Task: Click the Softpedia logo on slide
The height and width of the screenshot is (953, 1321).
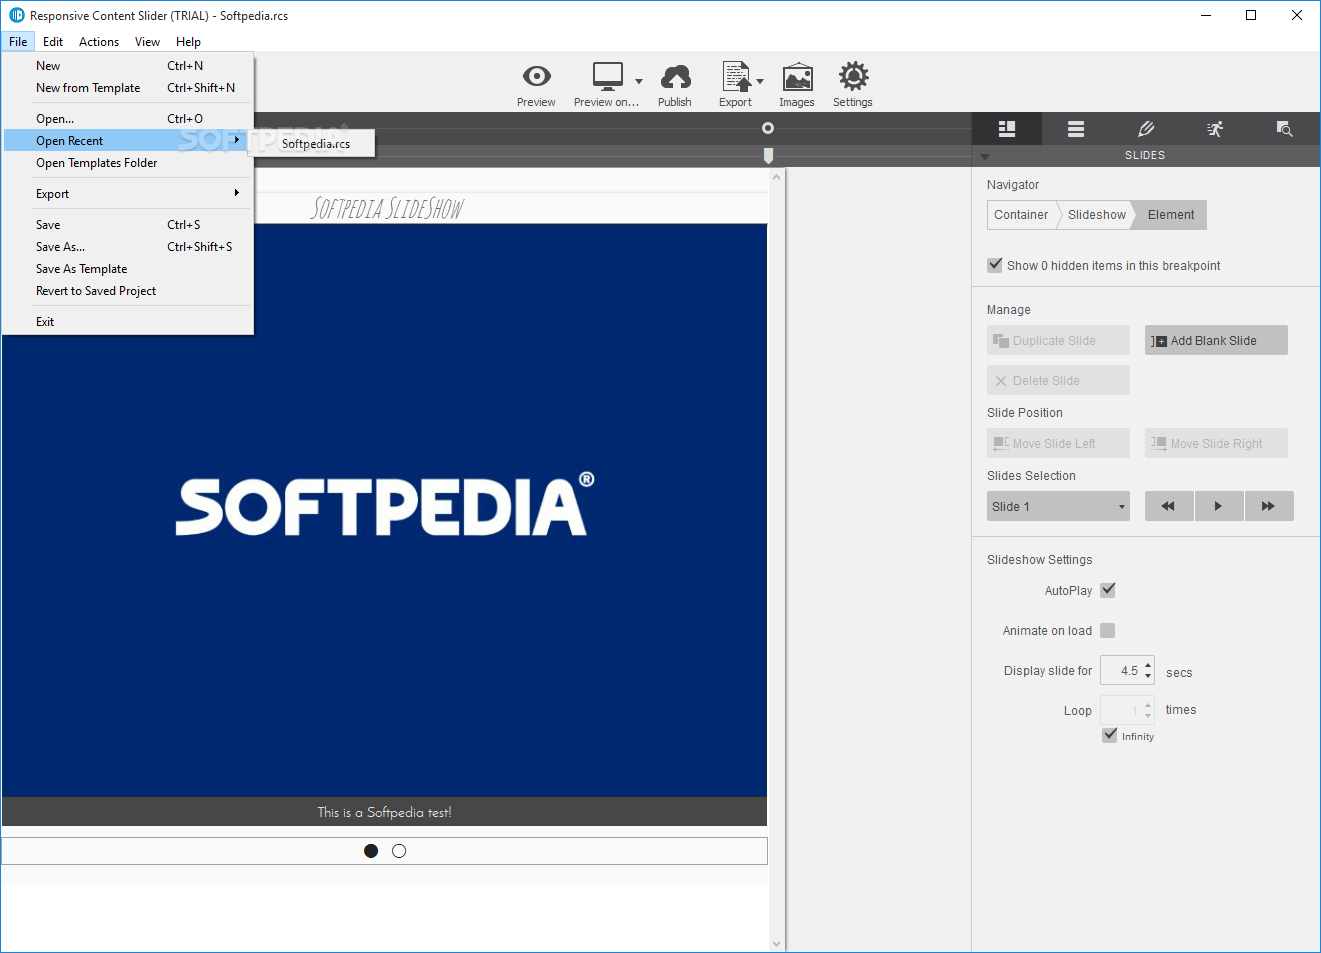Action: [385, 504]
